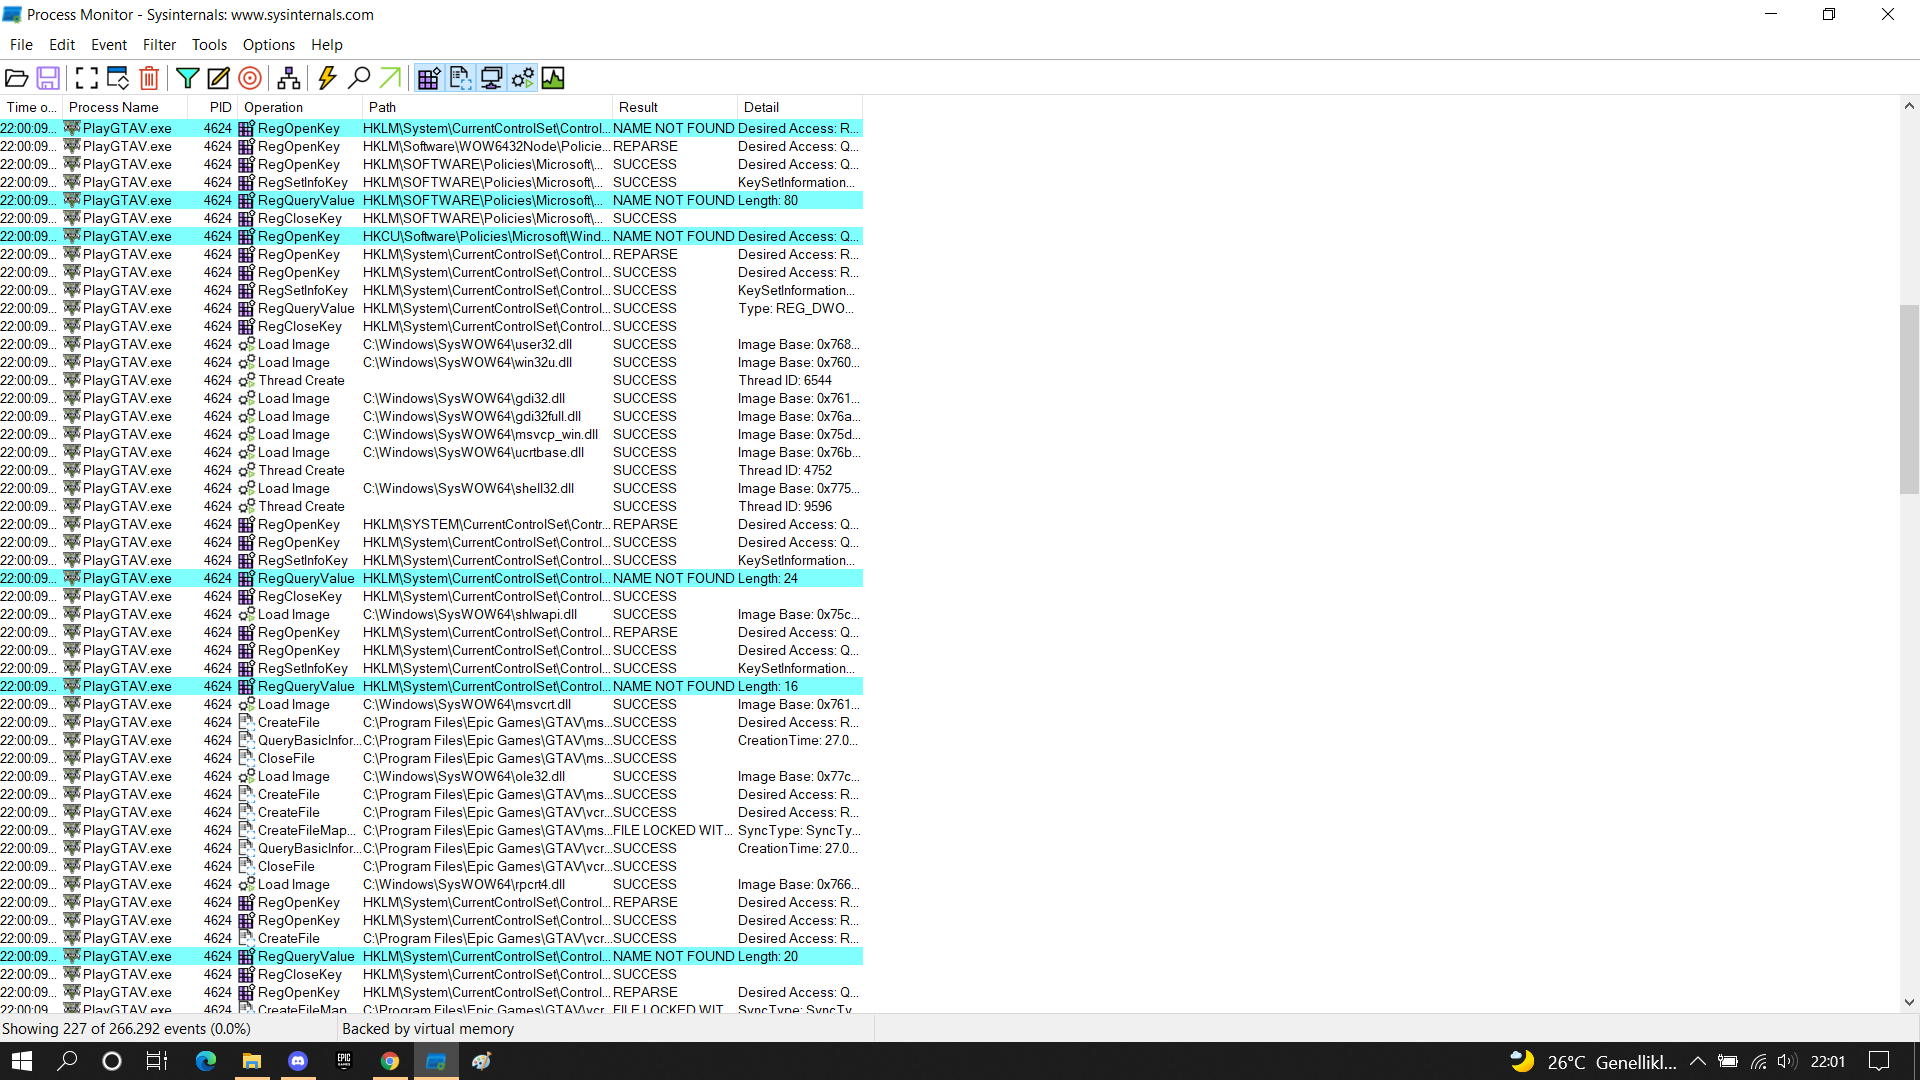Viewport: 1920px width, 1080px height.
Task: Toggle Autoscroll toolbar button
Action: coord(118,78)
